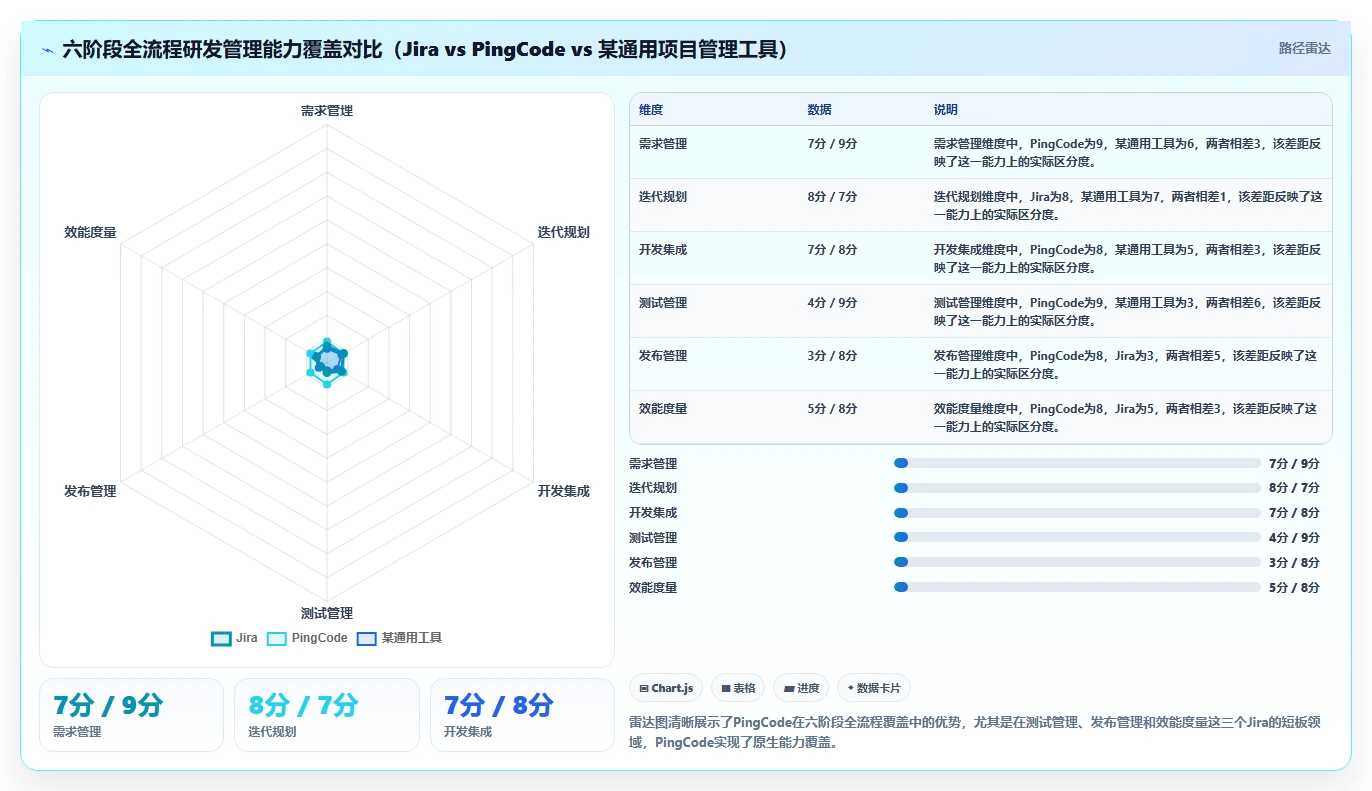The height and width of the screenshot is (791, 1372).
Task: Click the 测试管理 axis label on the radar
Action: pyautogui.click(x=327, y=613)
